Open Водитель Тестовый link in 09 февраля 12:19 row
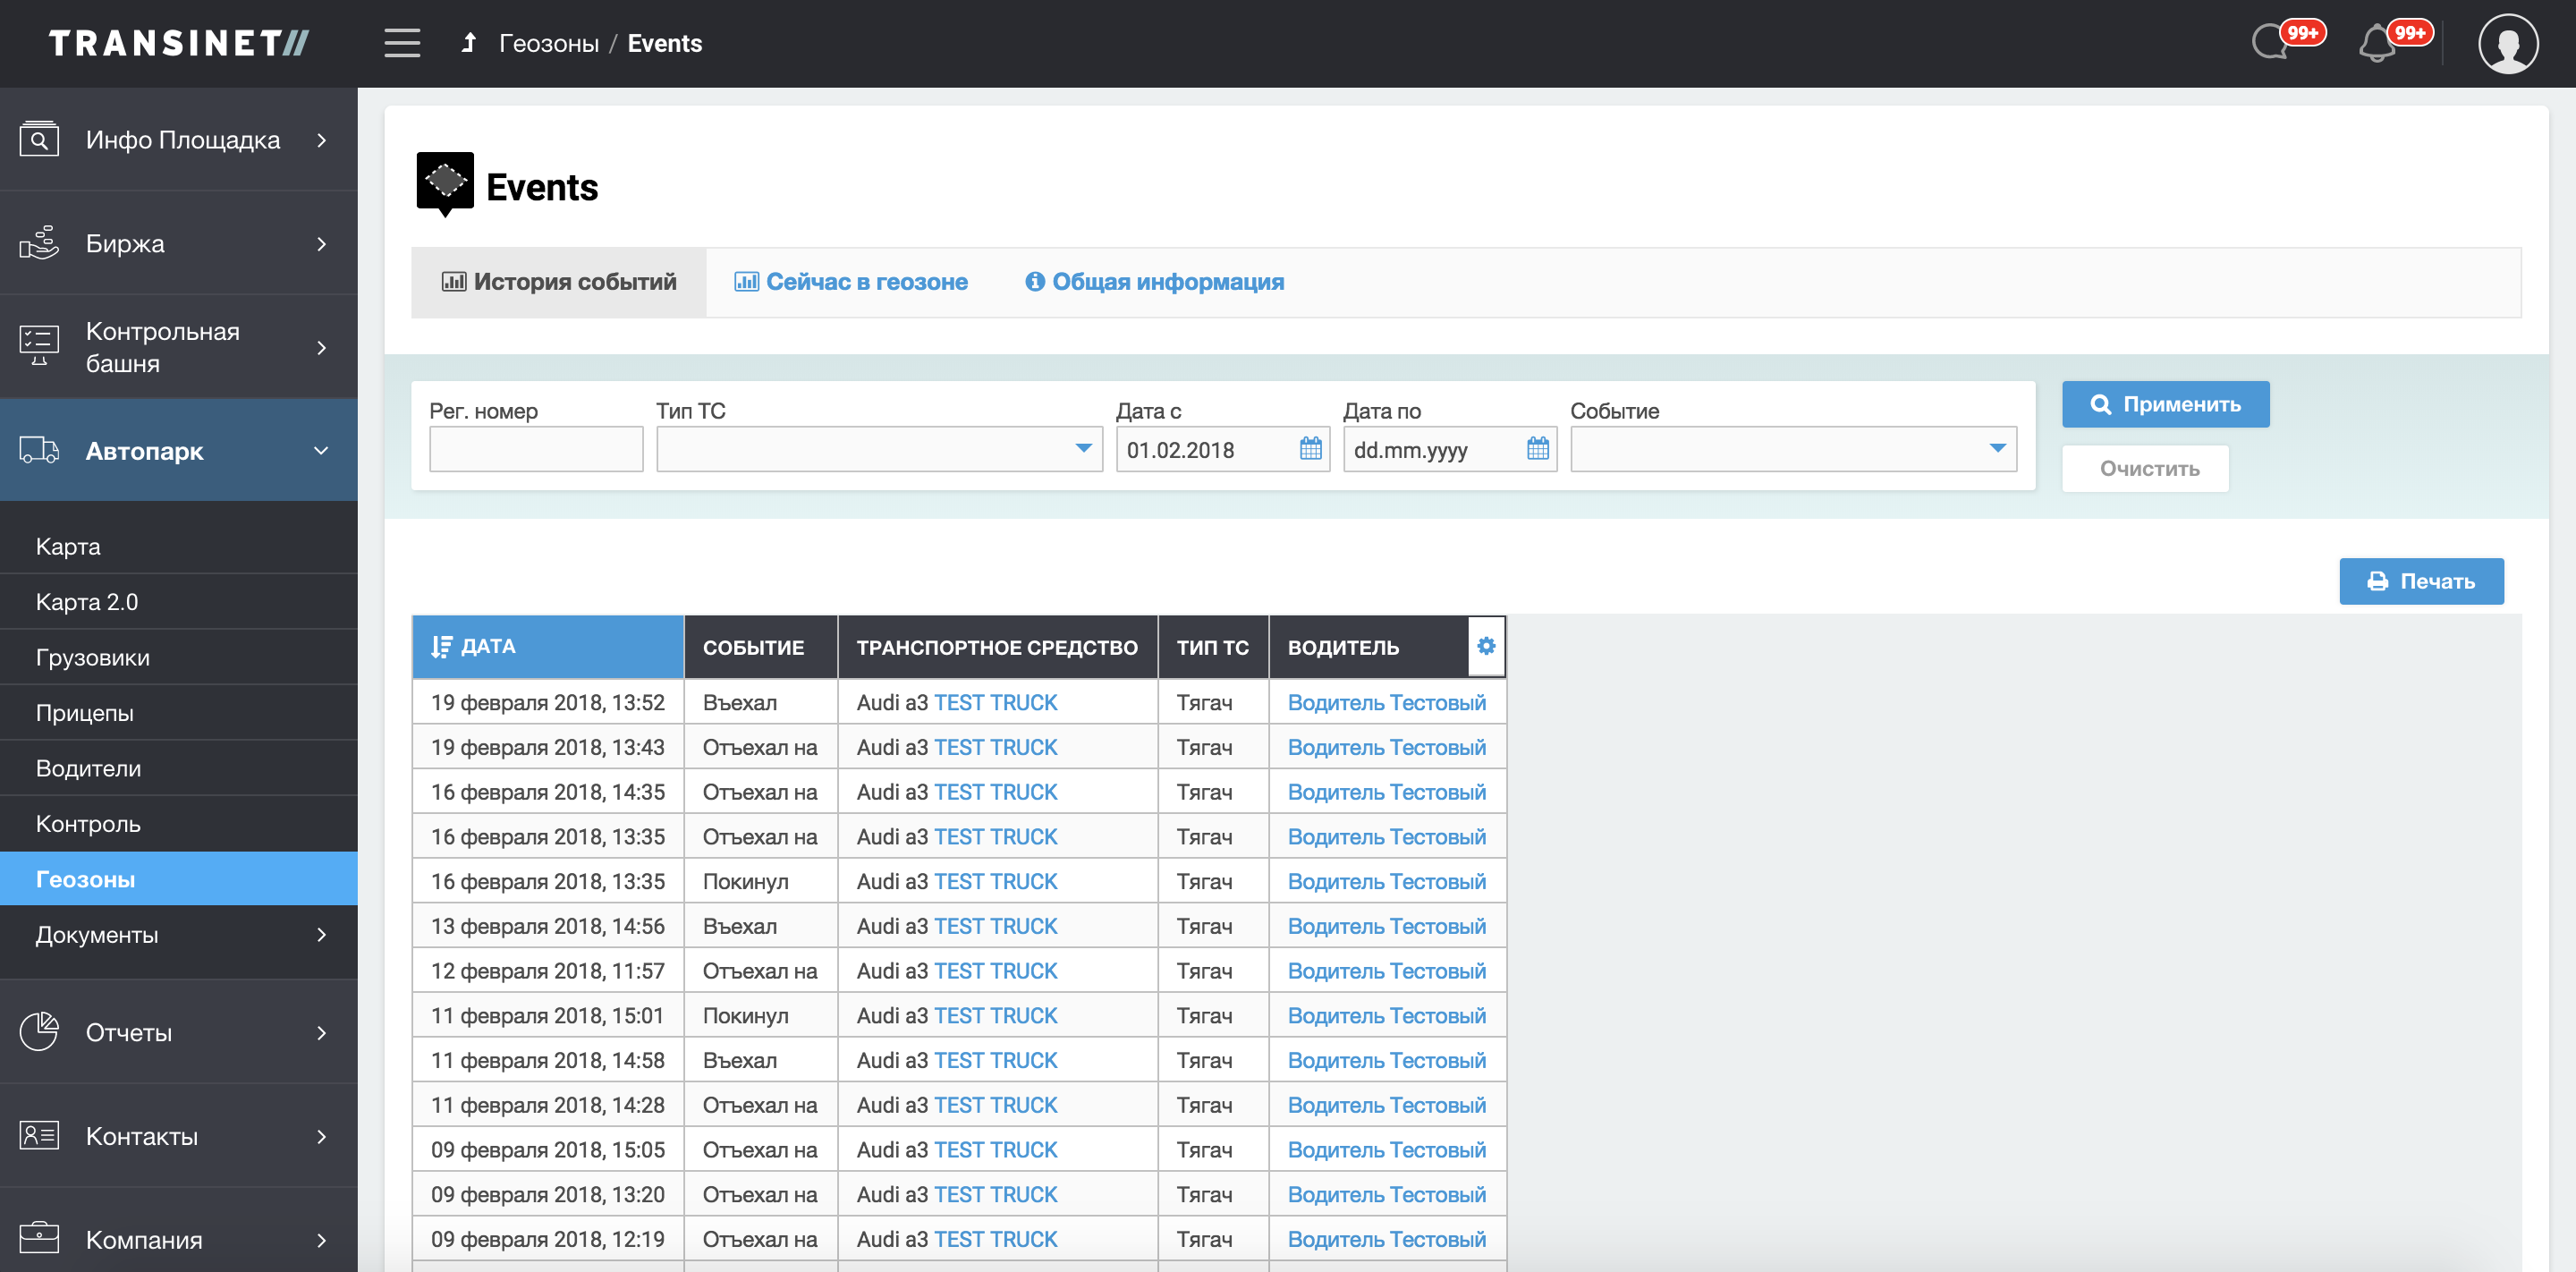The height and width of the screenshot is (1272, 2576). (1386, 1239)
